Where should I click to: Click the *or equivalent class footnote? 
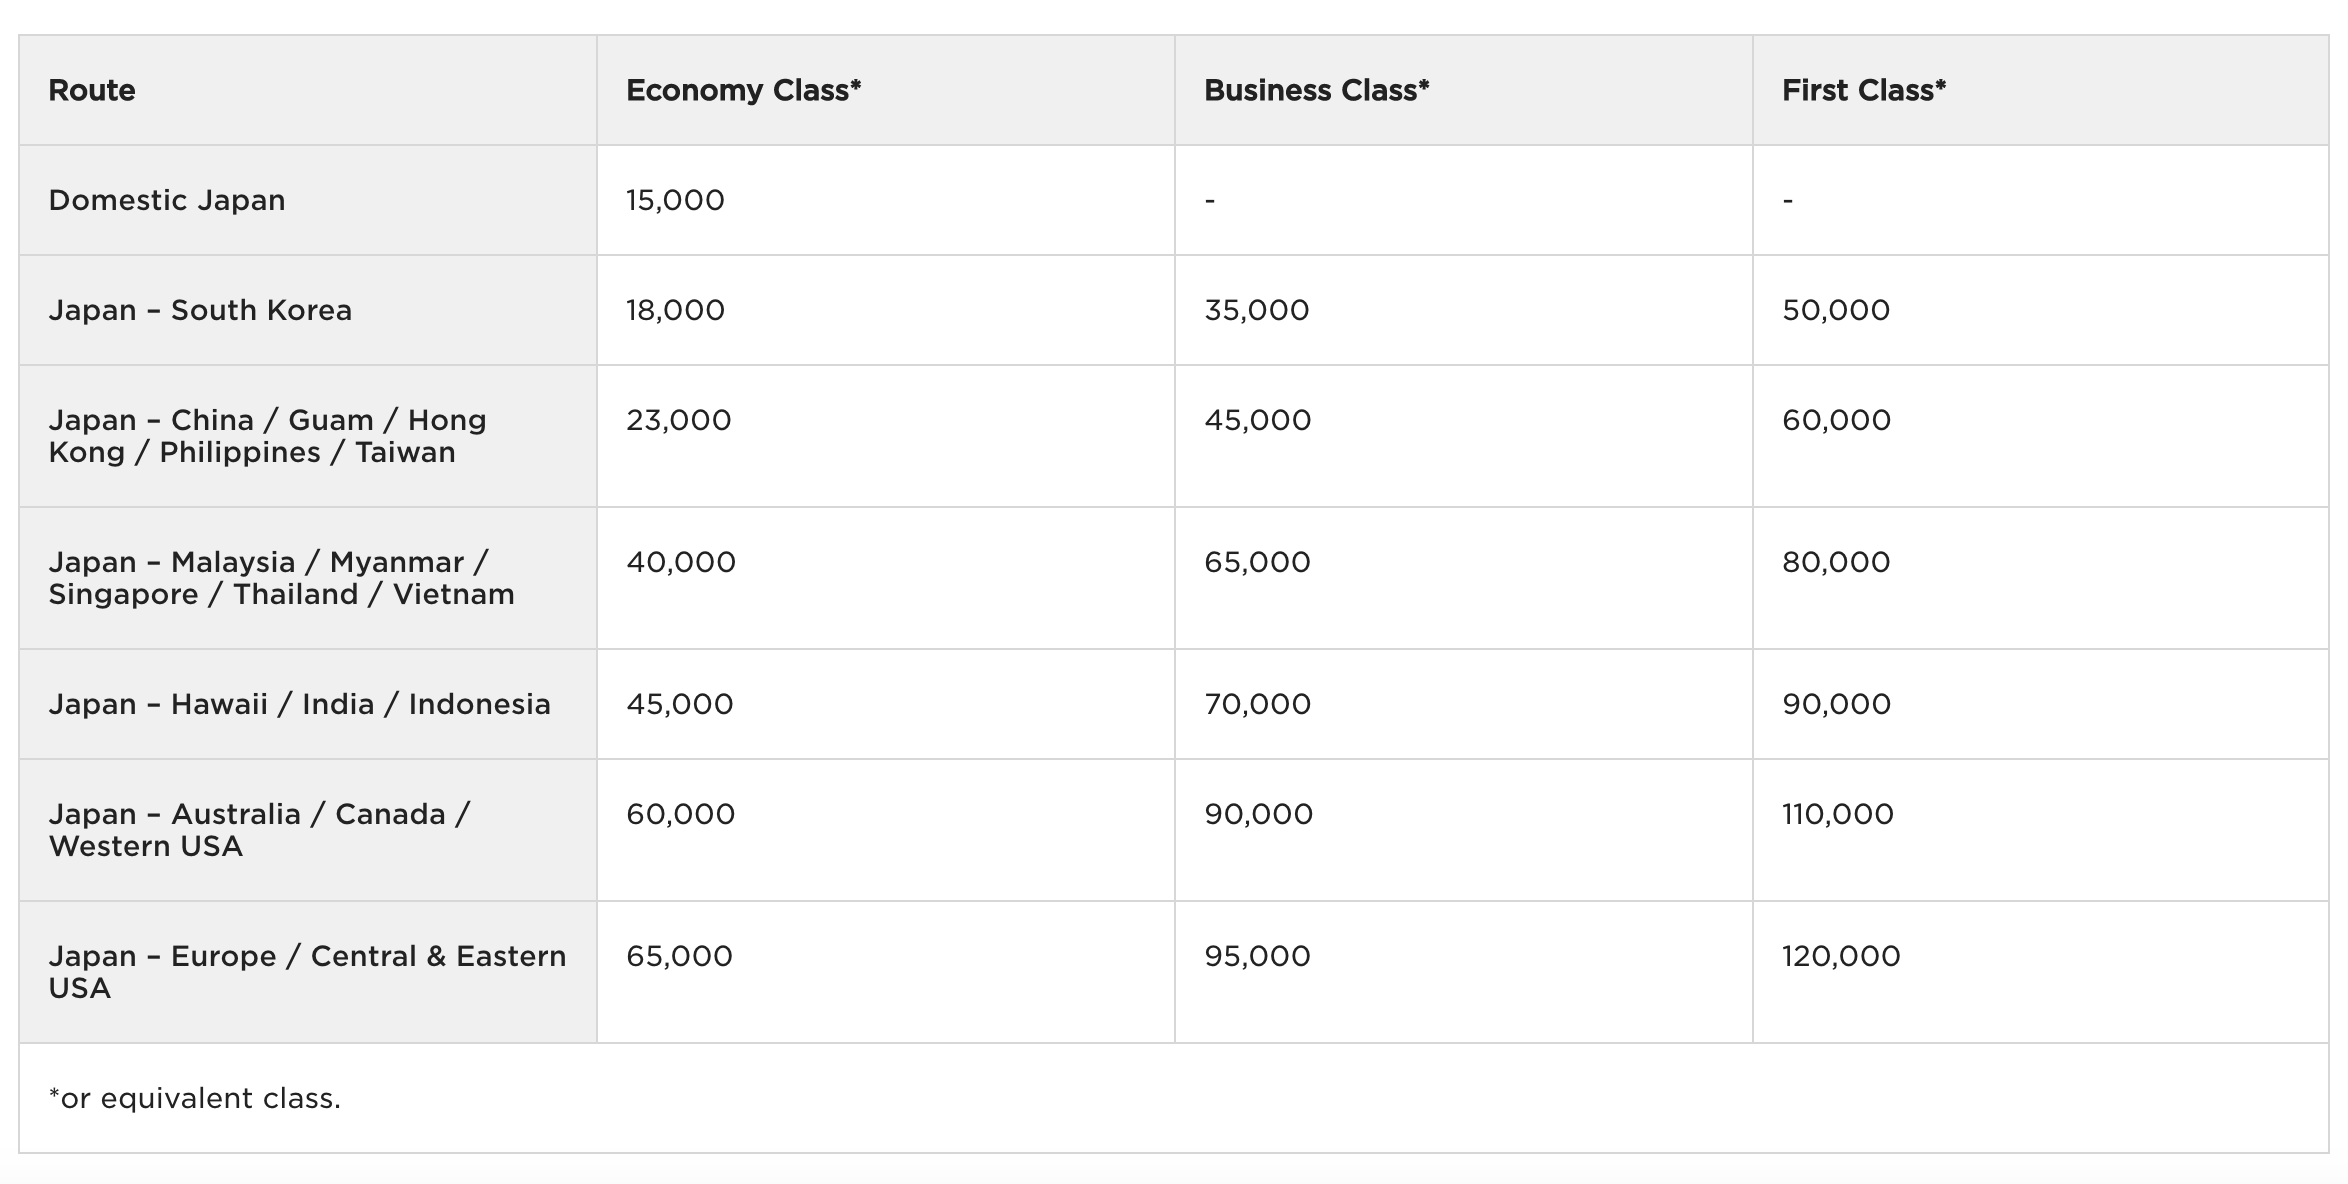pyautogui.click(x=194, y=1098)
